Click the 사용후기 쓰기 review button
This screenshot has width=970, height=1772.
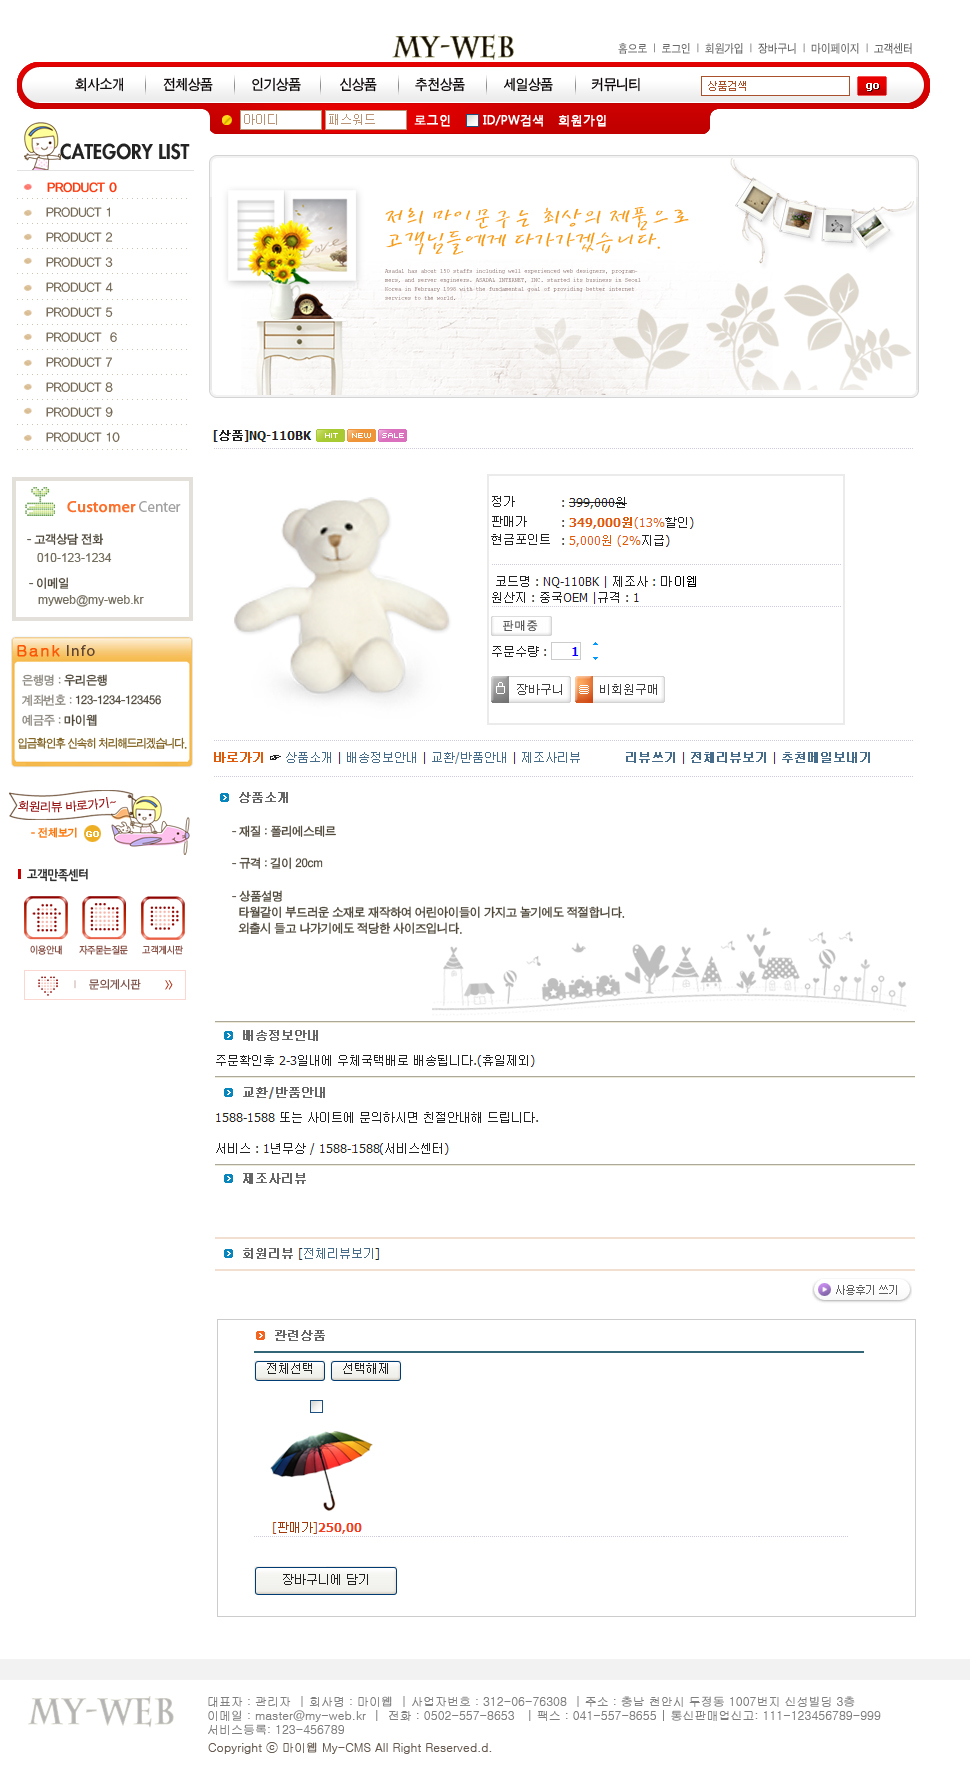click(x=862, y=1290)
